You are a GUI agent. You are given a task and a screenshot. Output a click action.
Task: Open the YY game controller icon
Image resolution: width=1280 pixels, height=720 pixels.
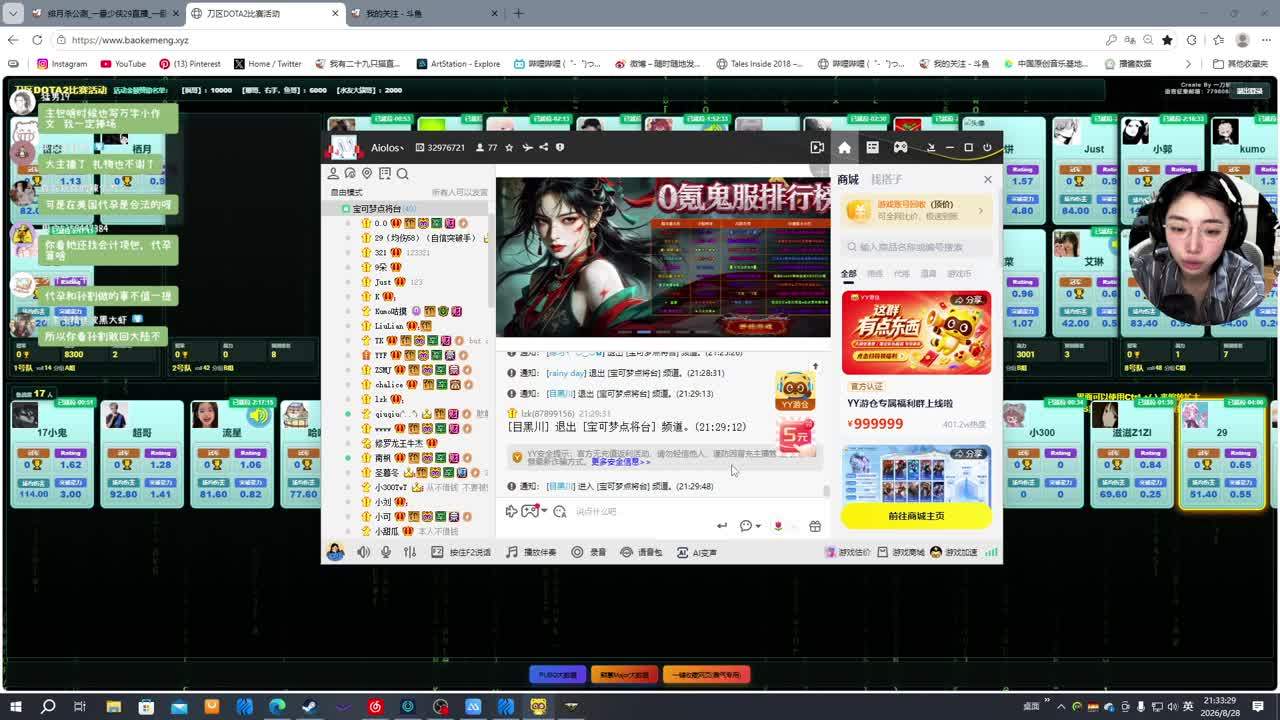900,147
